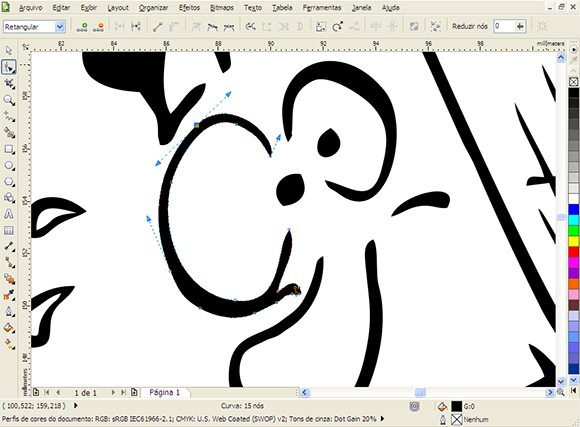Click Rotate or Skew Nodes button
580x427 pixels.
tap(337, 26)
